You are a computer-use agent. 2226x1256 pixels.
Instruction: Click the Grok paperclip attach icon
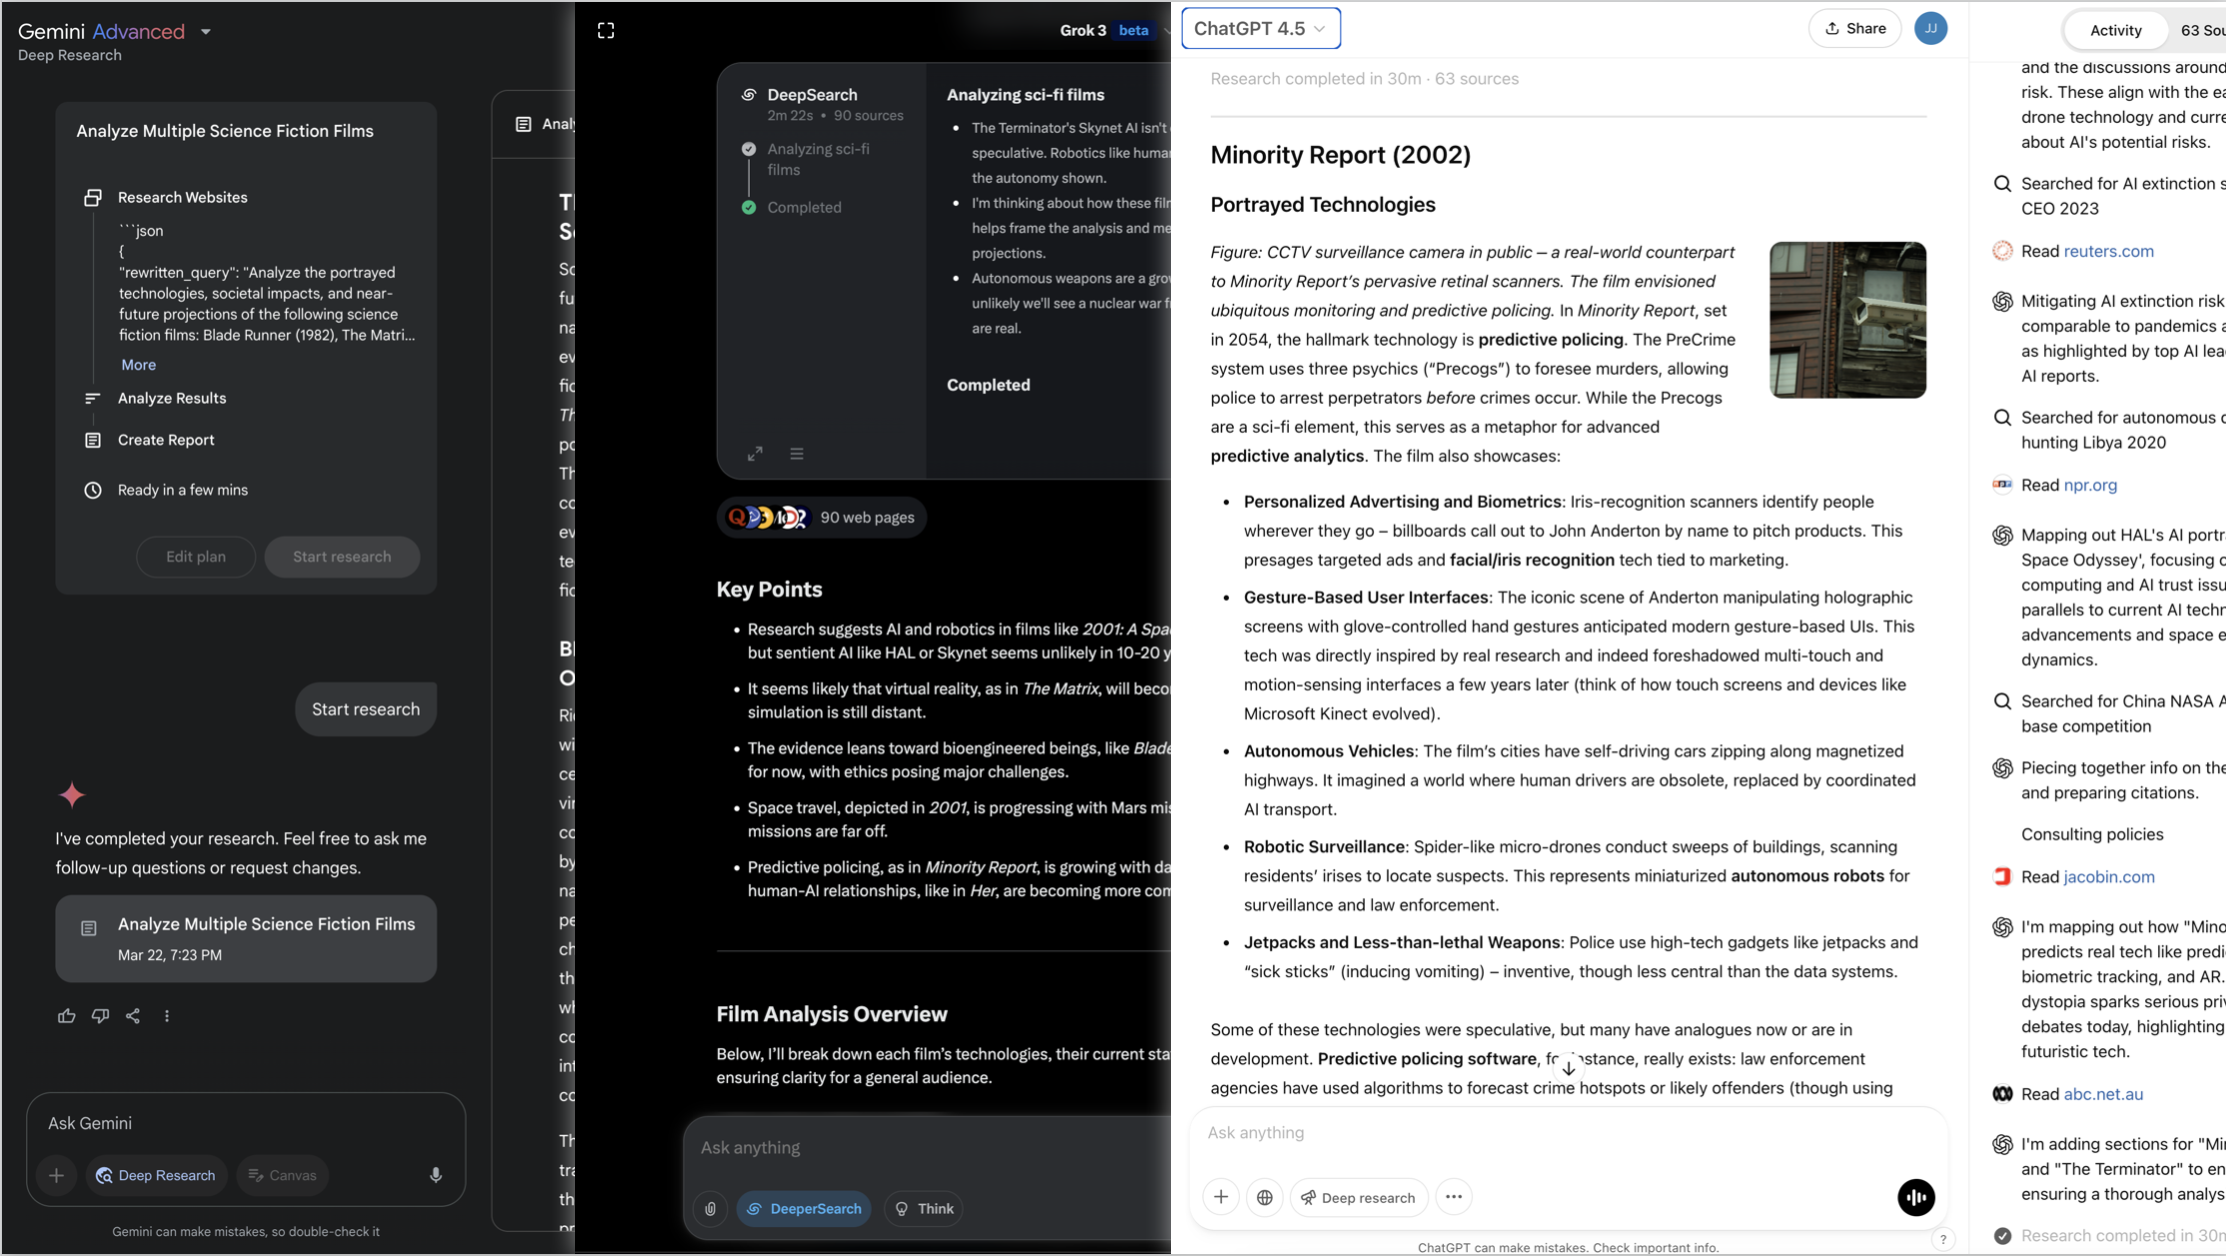(x=710, y=1208)
